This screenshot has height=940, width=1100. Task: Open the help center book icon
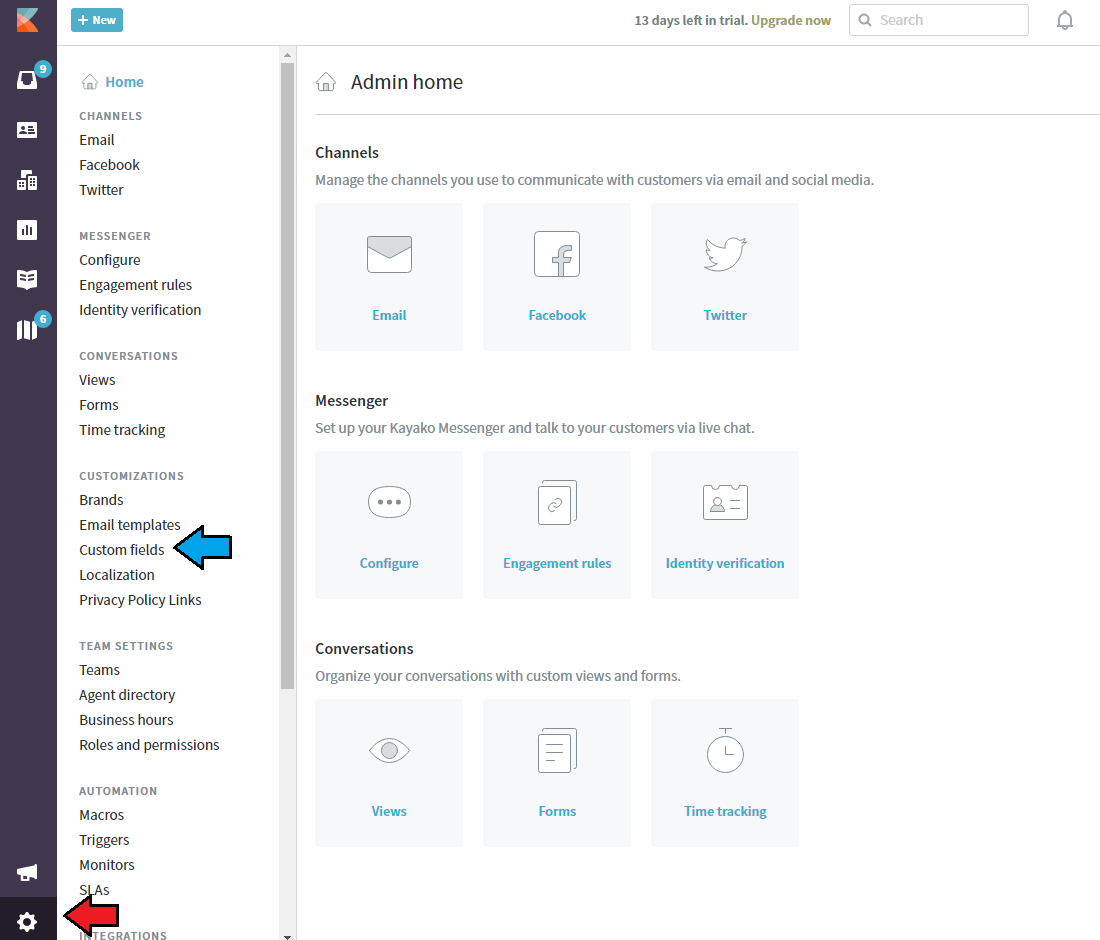point(27,280)
